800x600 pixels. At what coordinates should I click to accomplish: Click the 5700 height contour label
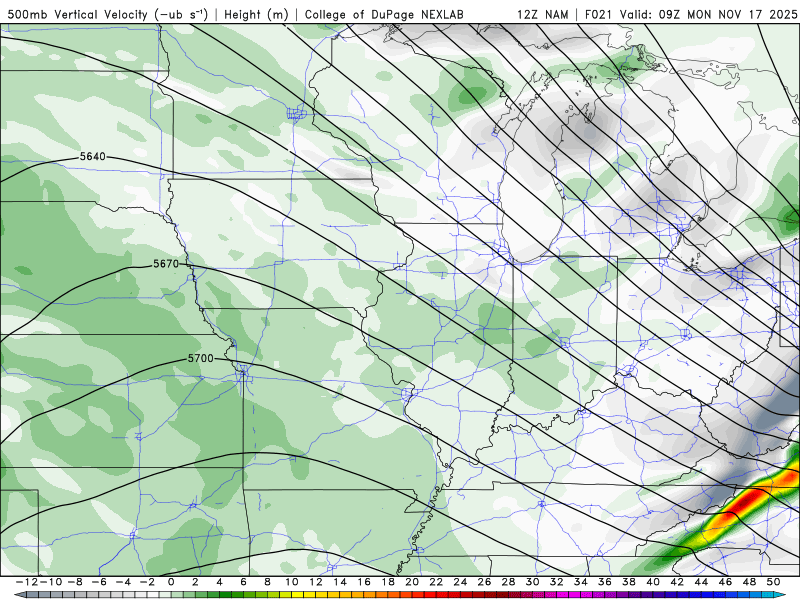click(201, 358)
